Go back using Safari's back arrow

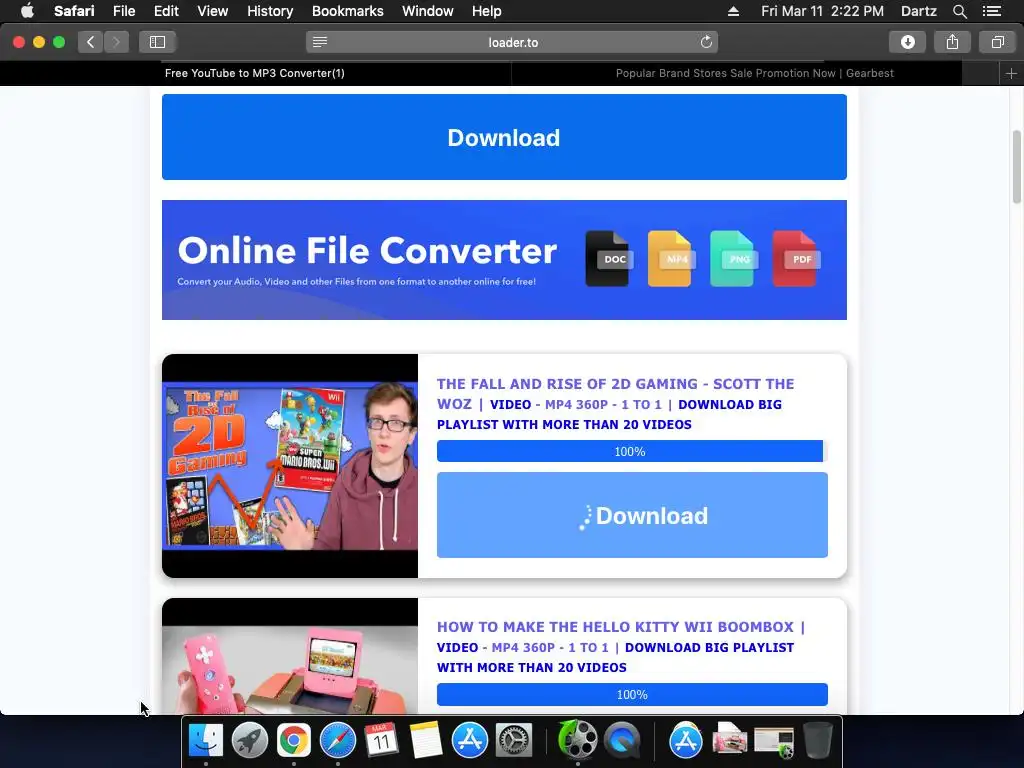point(91,42)
